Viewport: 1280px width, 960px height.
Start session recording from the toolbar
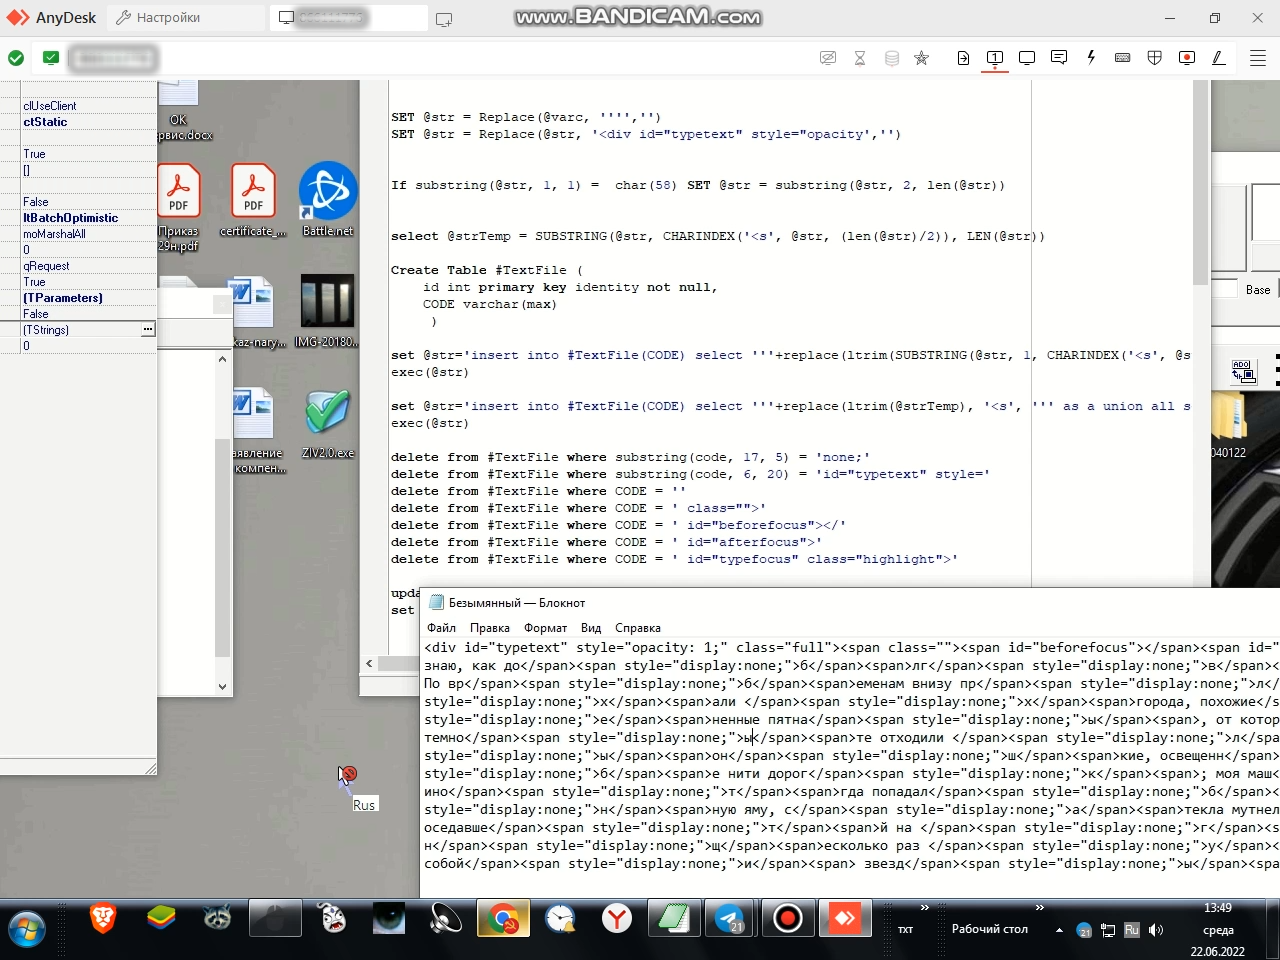[x=1187, y=58]
